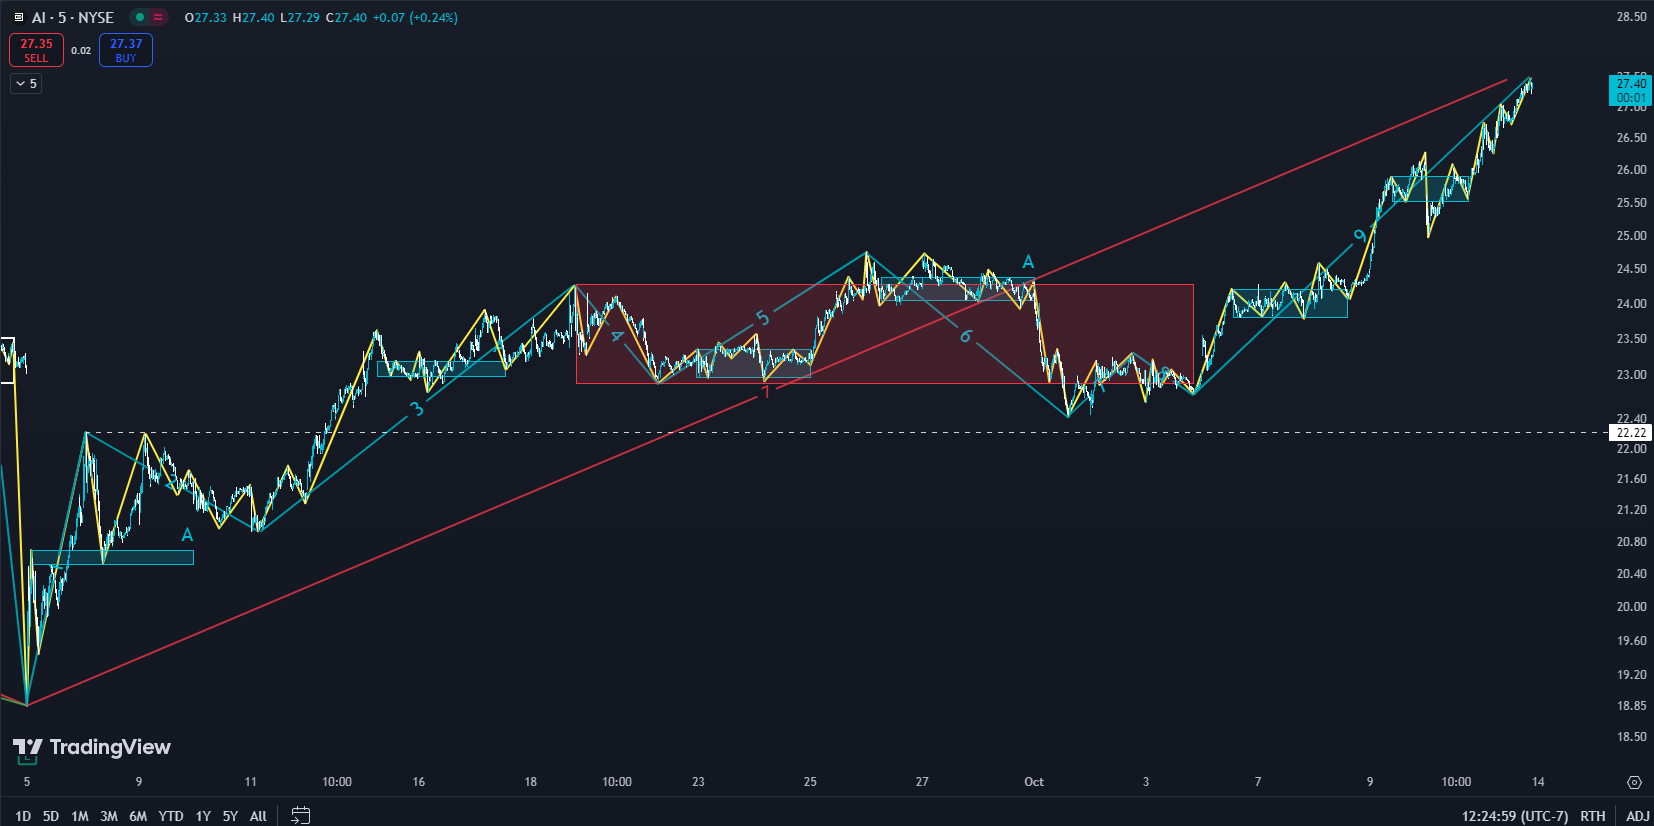The image size is (1654, 826).
Task: Select the 1D time range
Action: (23, 816)
